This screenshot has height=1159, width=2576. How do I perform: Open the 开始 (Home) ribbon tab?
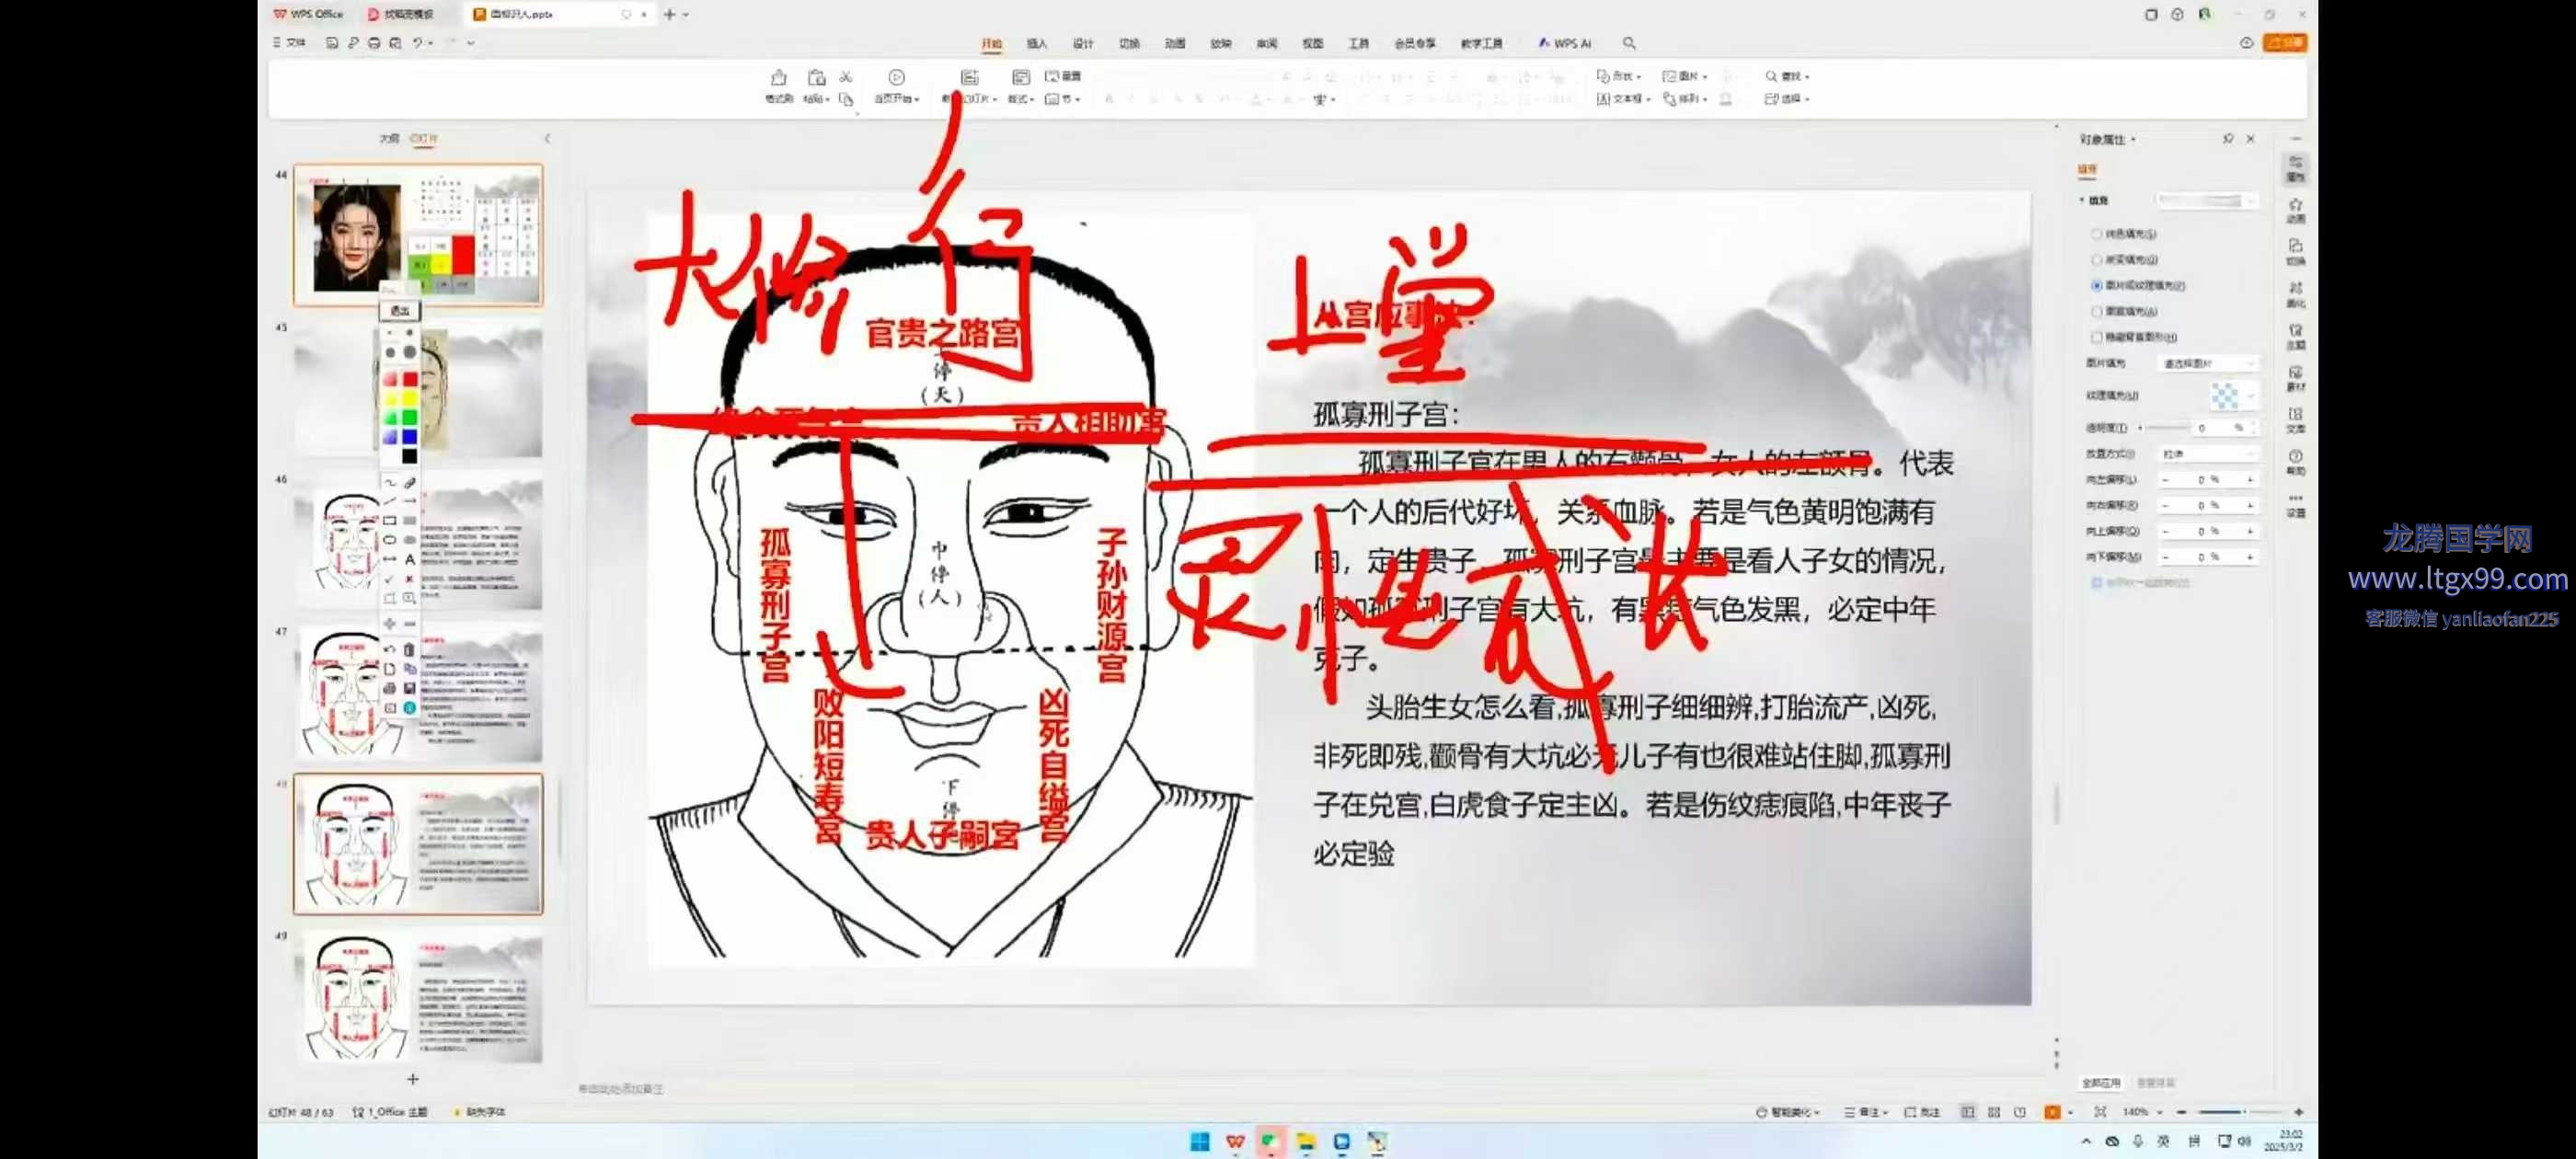tap(991, 43)
